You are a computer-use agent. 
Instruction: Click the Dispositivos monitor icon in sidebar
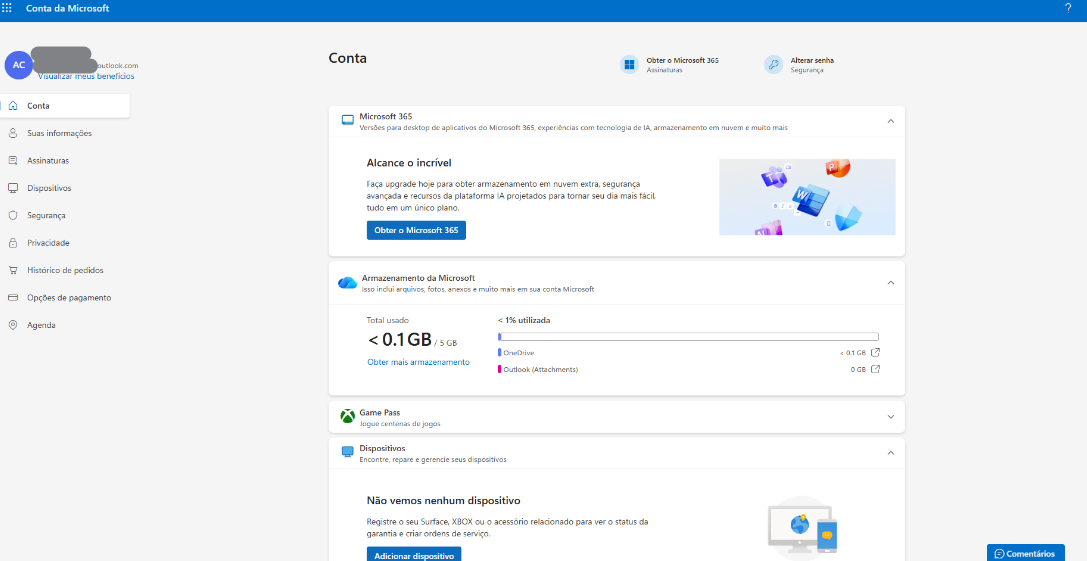pyautogui.click(x=12, y=188)
